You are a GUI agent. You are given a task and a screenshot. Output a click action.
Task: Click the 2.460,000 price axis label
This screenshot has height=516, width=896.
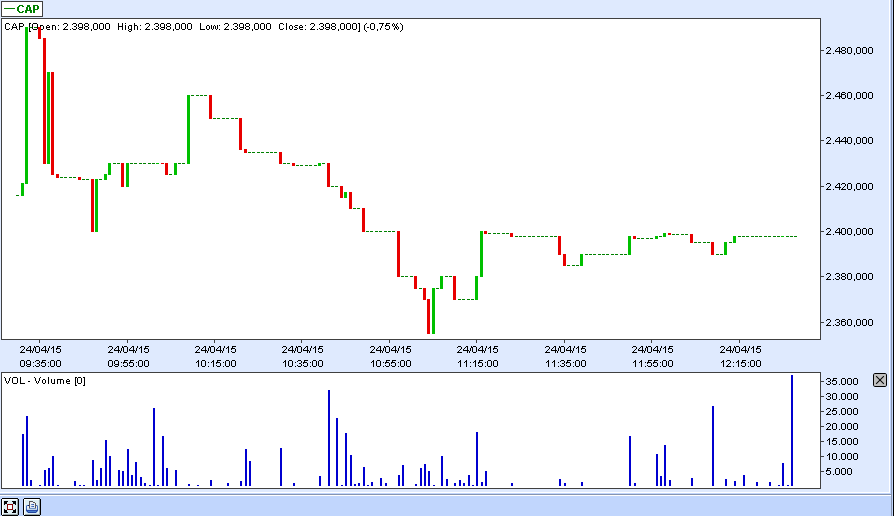pyautogui.click(x=850, y=95)
